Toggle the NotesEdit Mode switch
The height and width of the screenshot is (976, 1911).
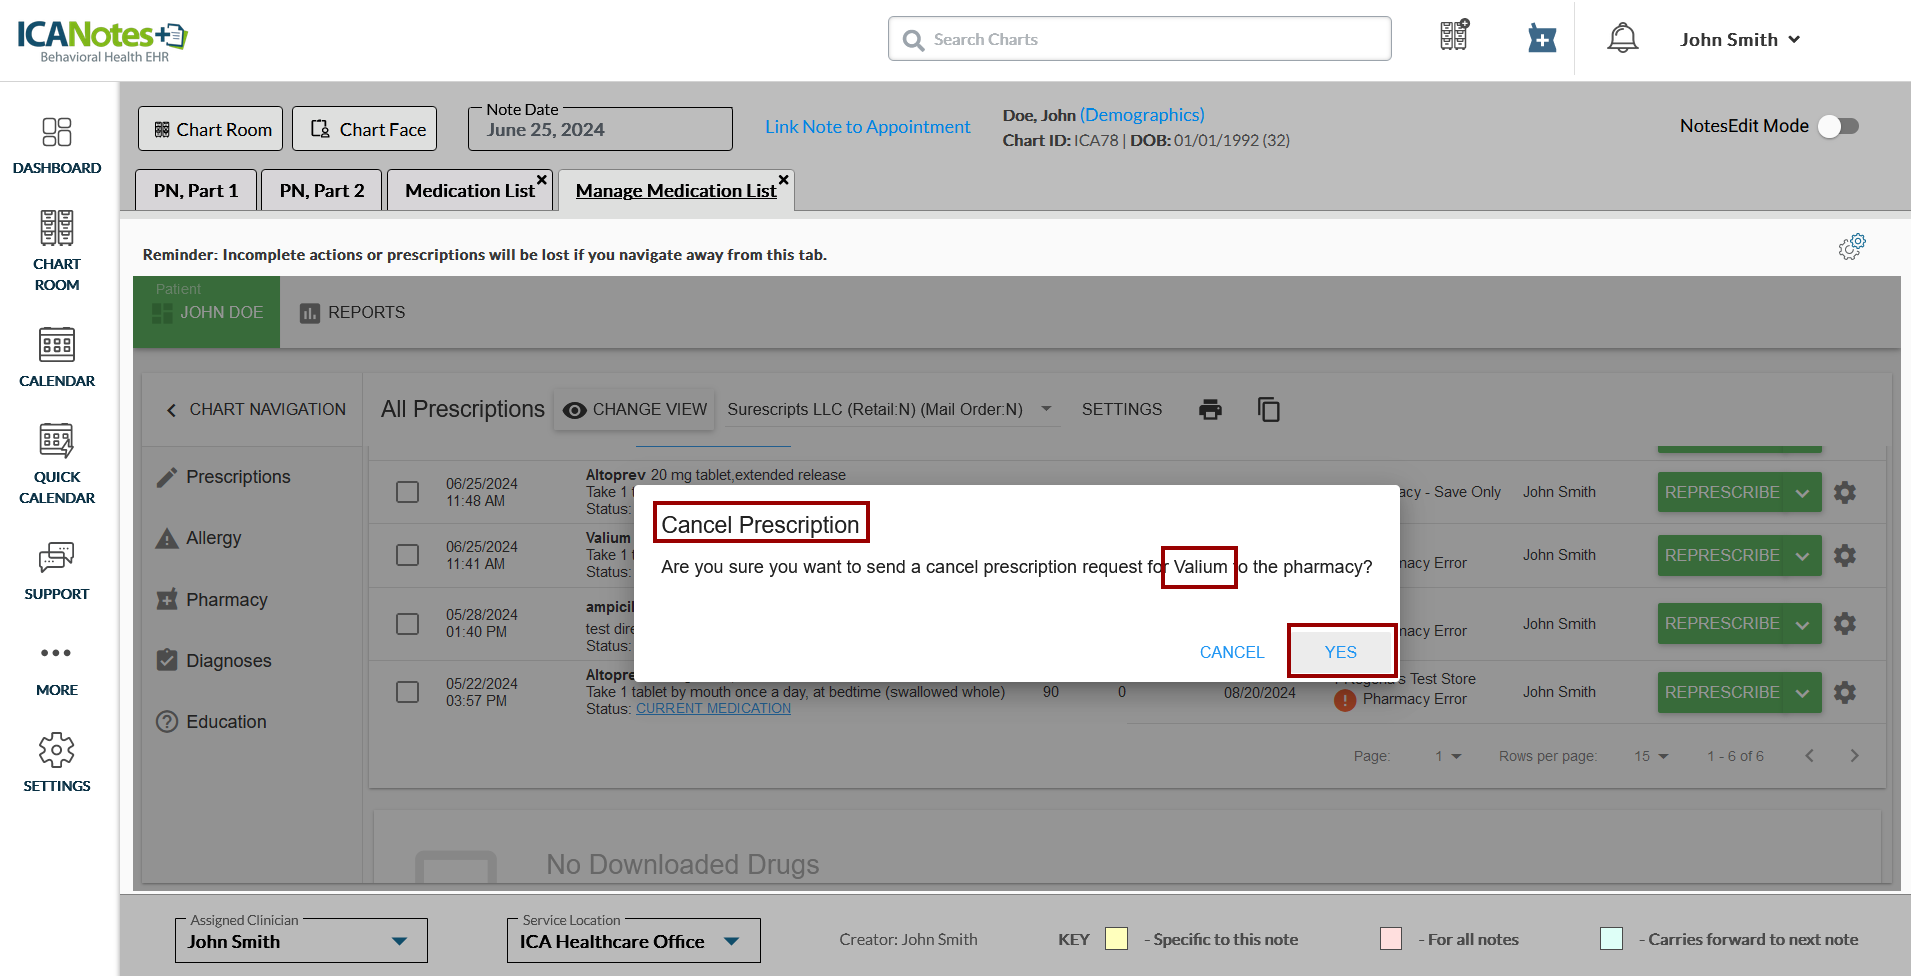coord(1838,126)
